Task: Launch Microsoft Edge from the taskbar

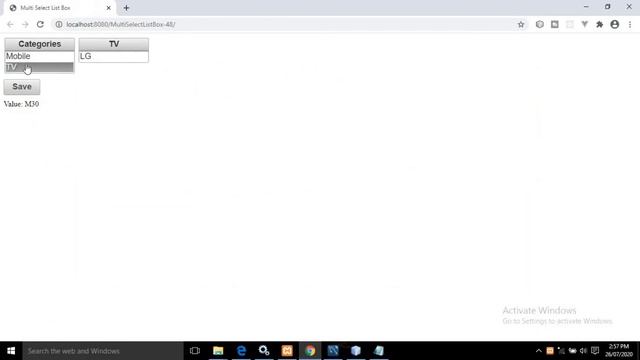Action: click(x=241, y=351)
